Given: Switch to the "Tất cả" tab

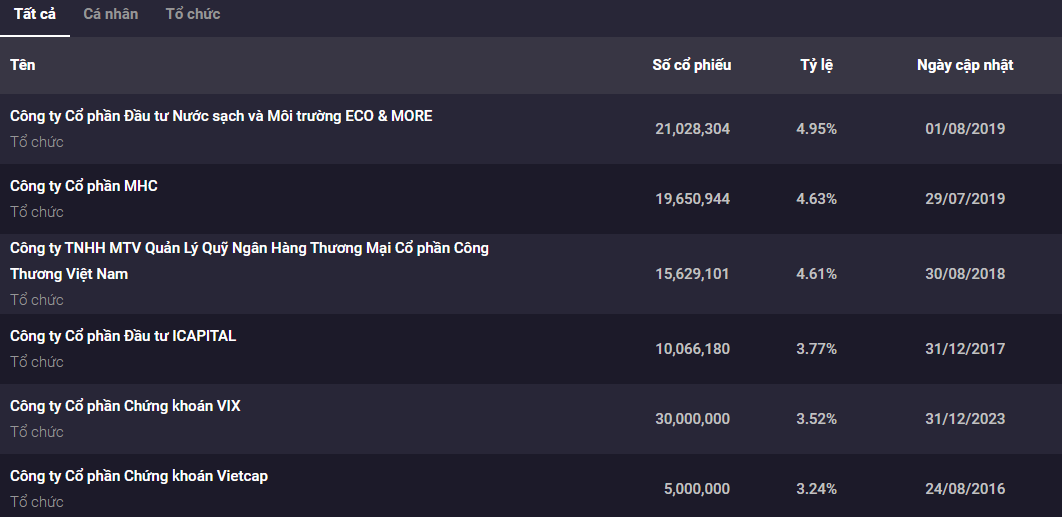Looking at the screenshot, I should tap(35, 14).
